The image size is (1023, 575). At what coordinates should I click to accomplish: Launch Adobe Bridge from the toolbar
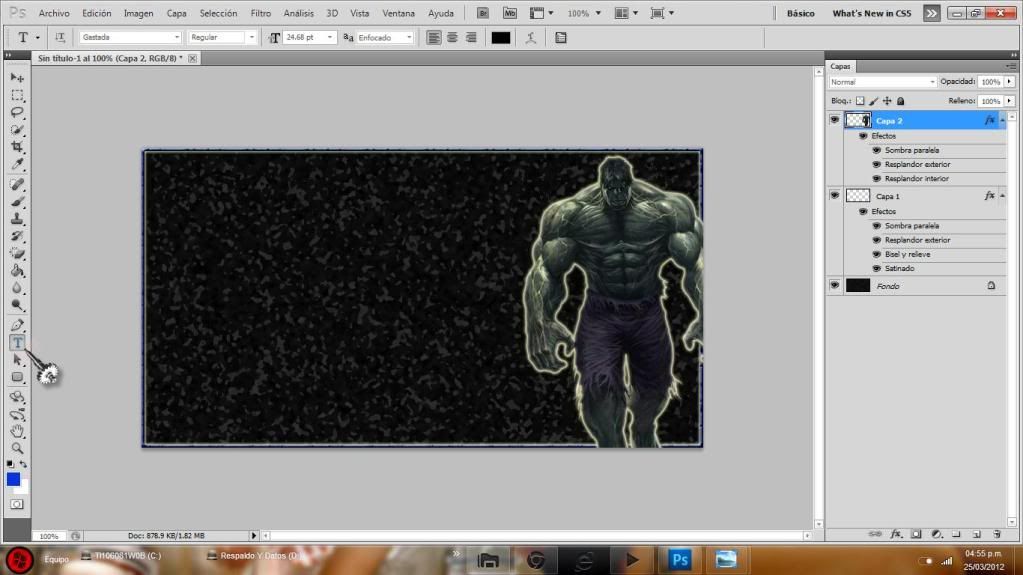483,13
